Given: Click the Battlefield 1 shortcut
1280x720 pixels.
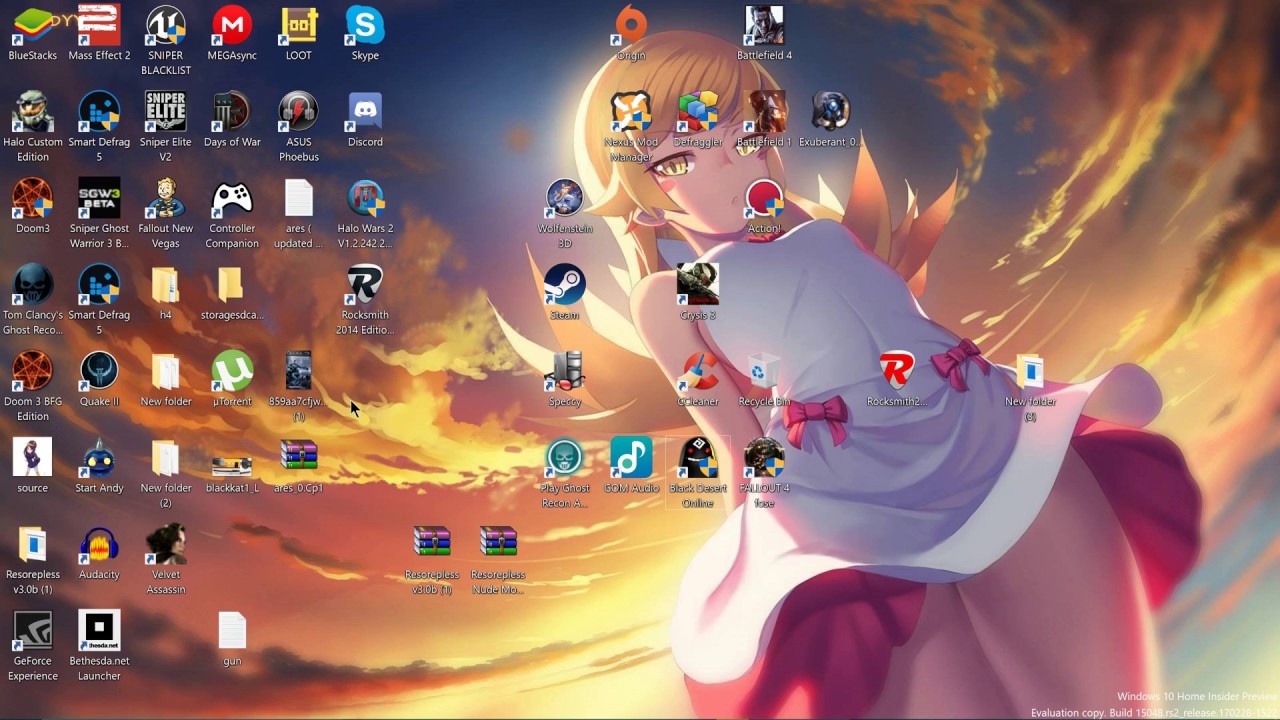Looking at the screenshot, I should click(x=764, y=112).
